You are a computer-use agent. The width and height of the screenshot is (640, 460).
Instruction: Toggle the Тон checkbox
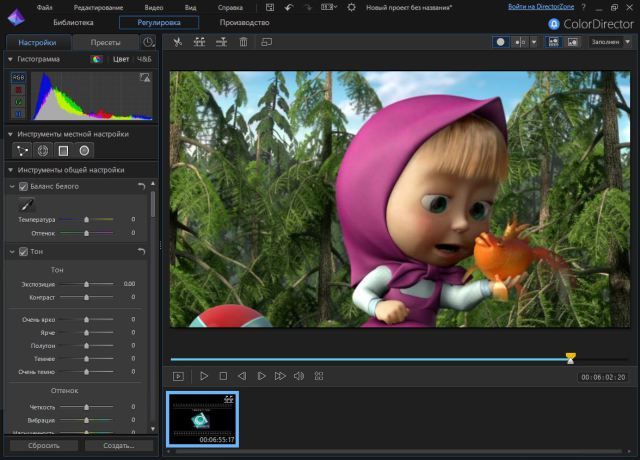point(23,251)
